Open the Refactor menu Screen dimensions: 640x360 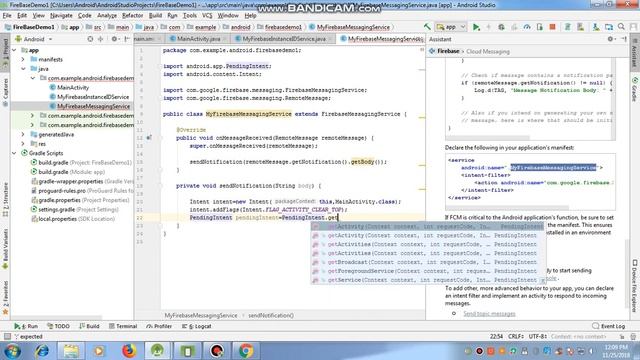point(133,16)
